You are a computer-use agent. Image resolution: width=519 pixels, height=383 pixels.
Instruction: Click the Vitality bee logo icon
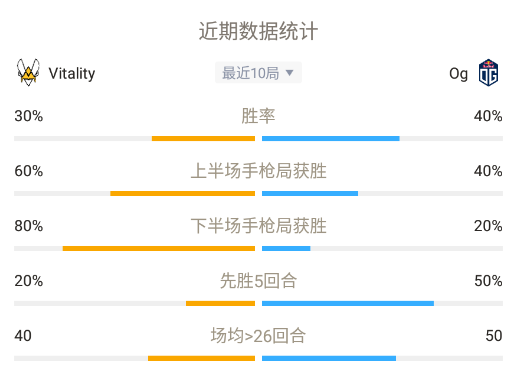[x=28, y=72]
